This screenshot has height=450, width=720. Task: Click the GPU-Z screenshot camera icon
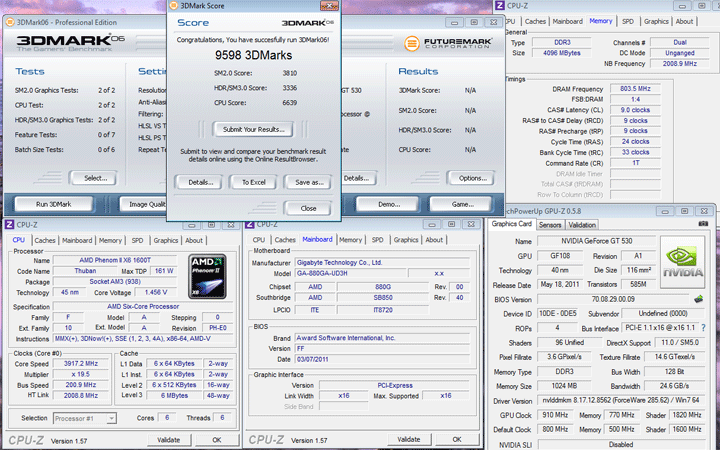click(x=703, y=224)
